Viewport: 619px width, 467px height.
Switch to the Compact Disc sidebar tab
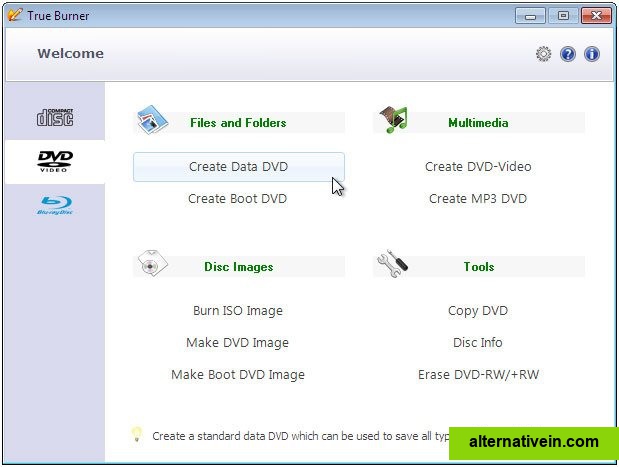55,117
